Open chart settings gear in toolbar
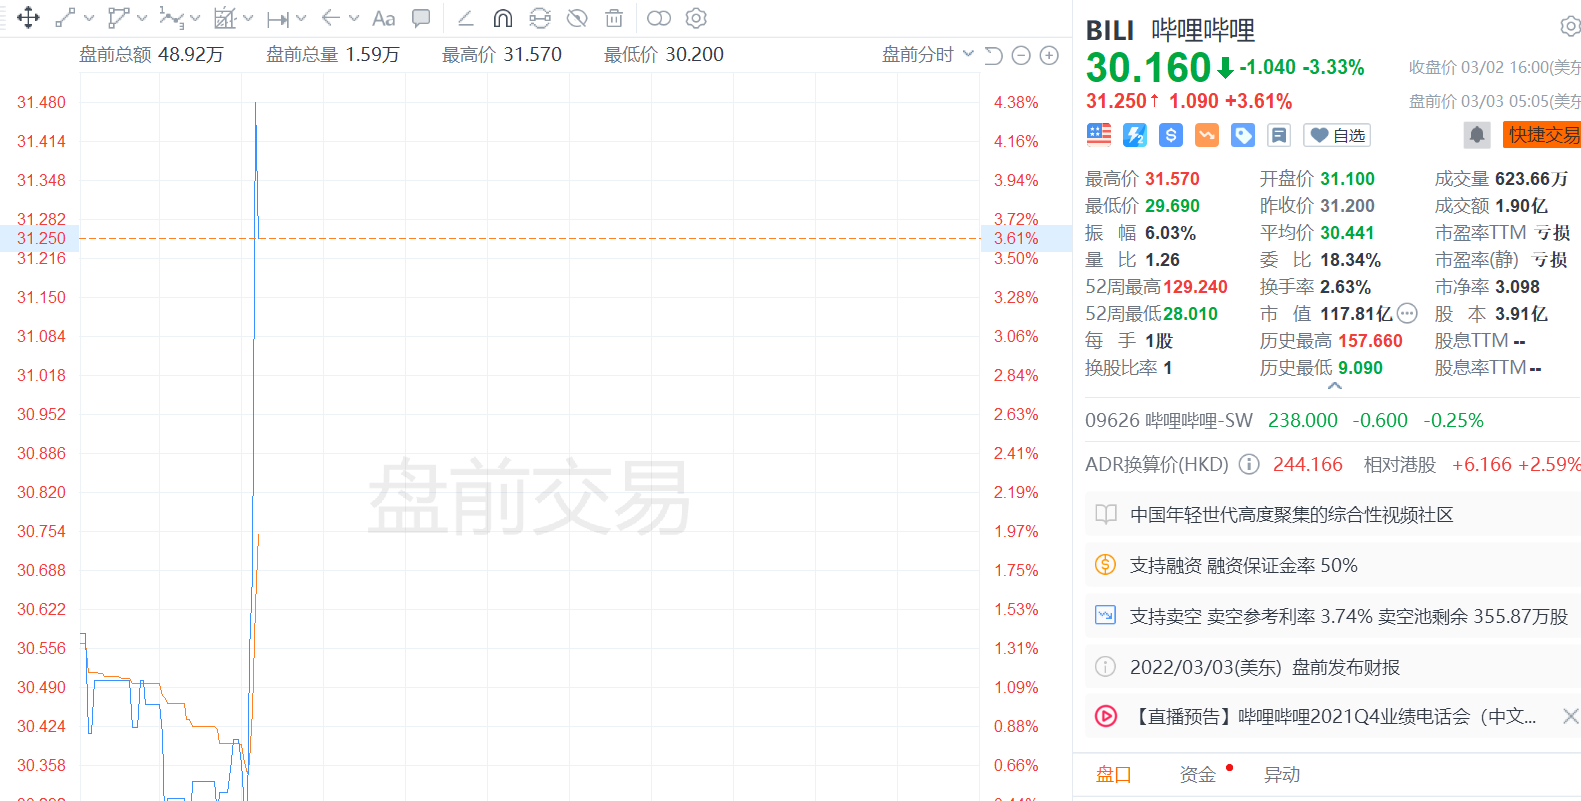 click(696, 18)
